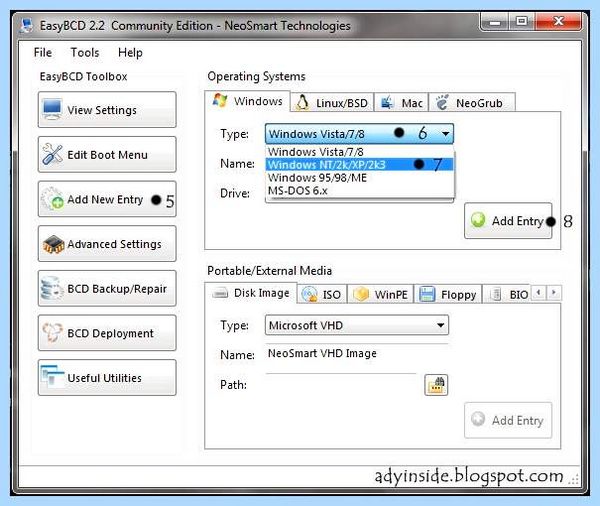Select the Floppy tab

coord(448,294)
